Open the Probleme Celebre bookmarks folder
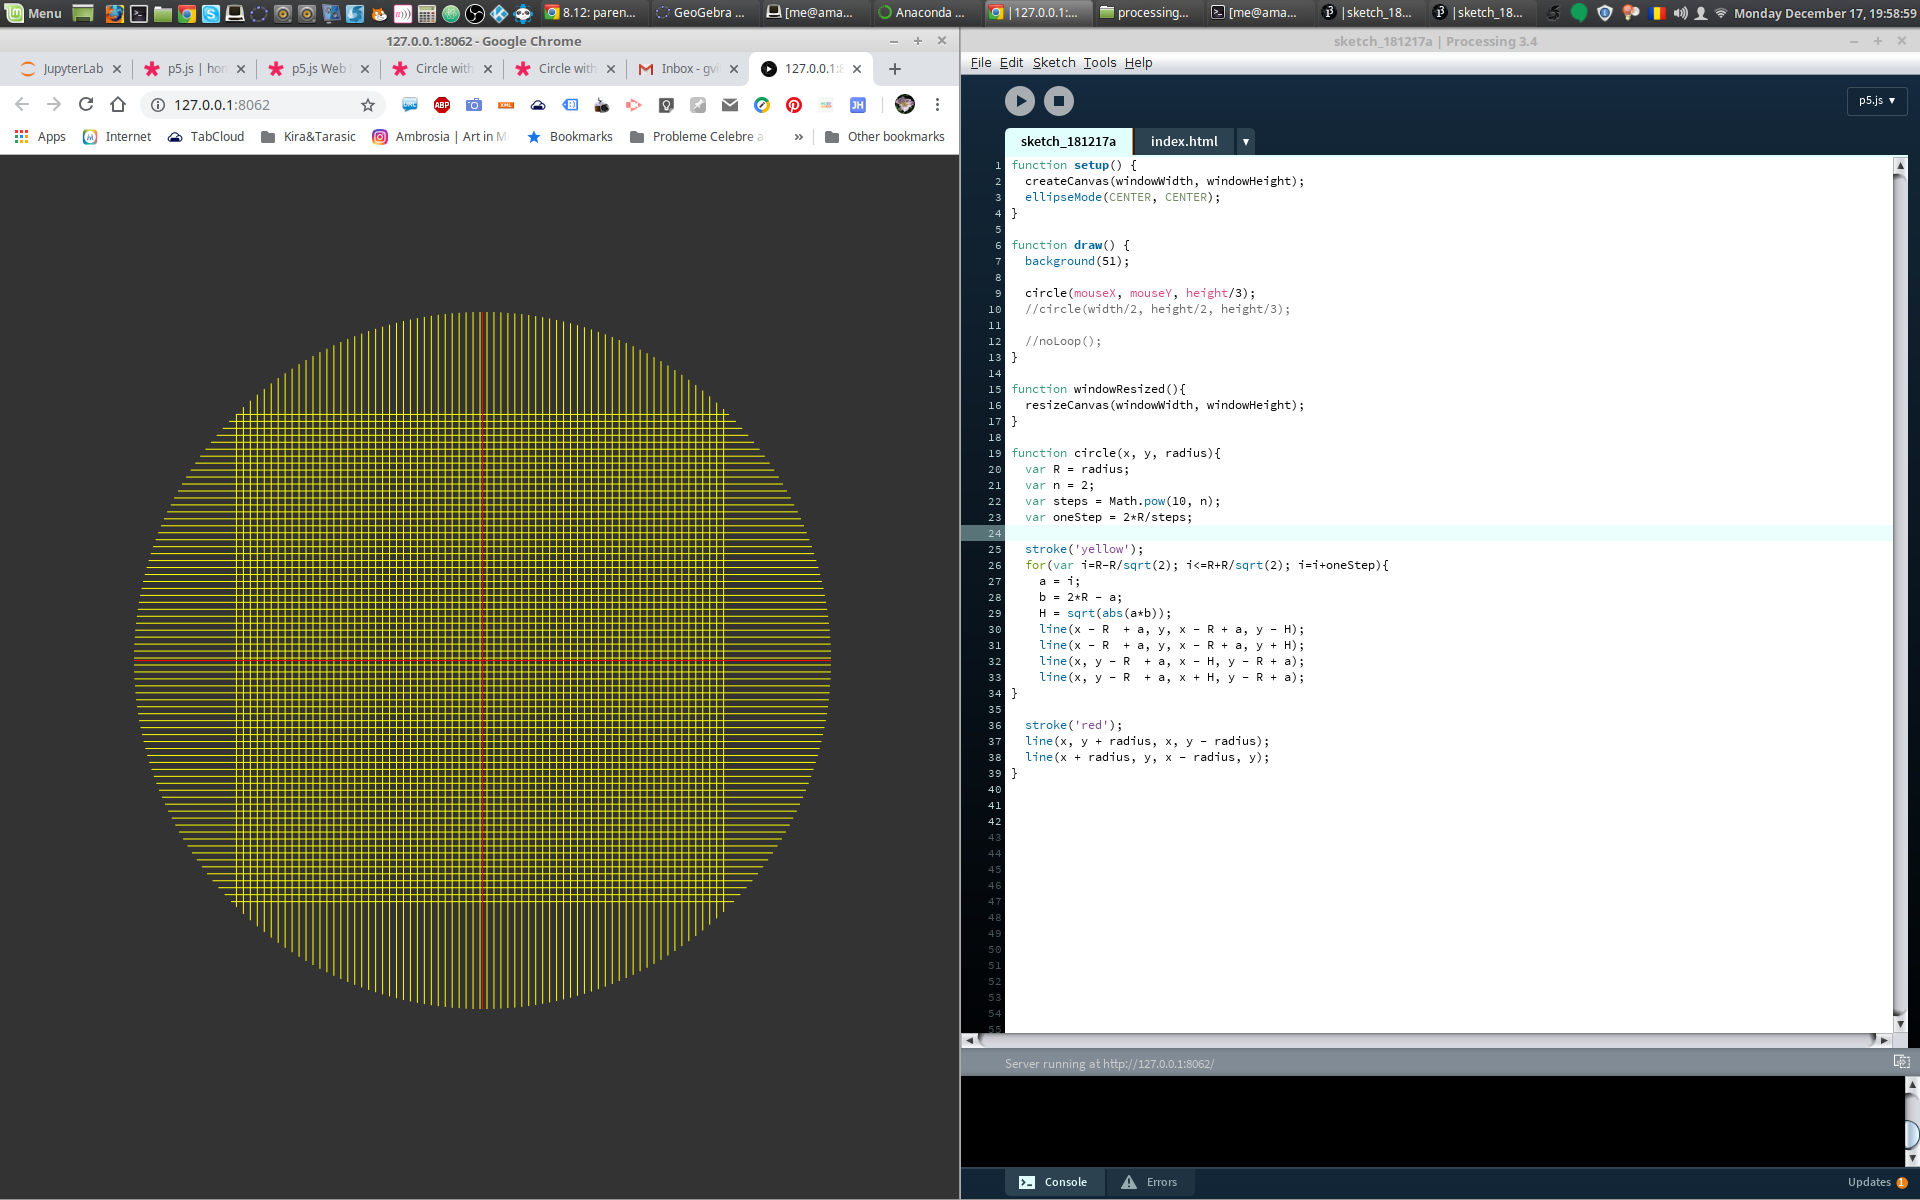 [698, 137]
